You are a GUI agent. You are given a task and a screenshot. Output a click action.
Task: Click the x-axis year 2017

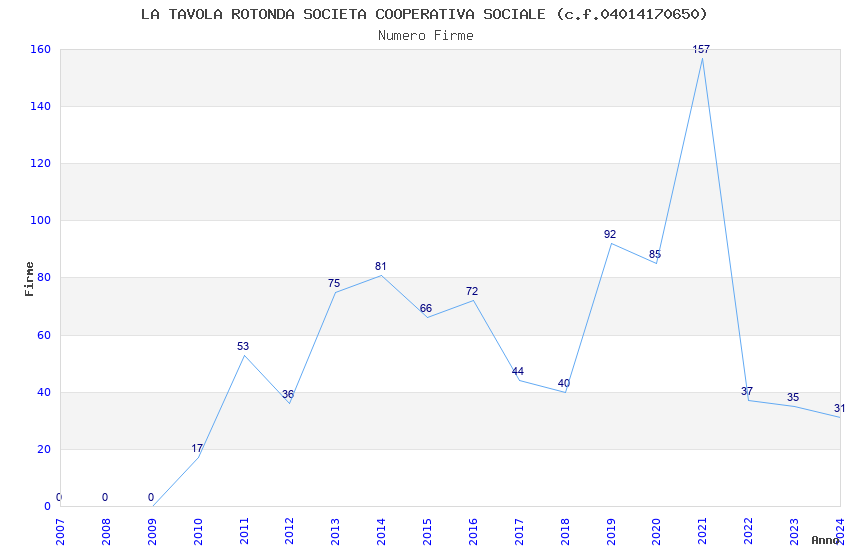(519, 532)
